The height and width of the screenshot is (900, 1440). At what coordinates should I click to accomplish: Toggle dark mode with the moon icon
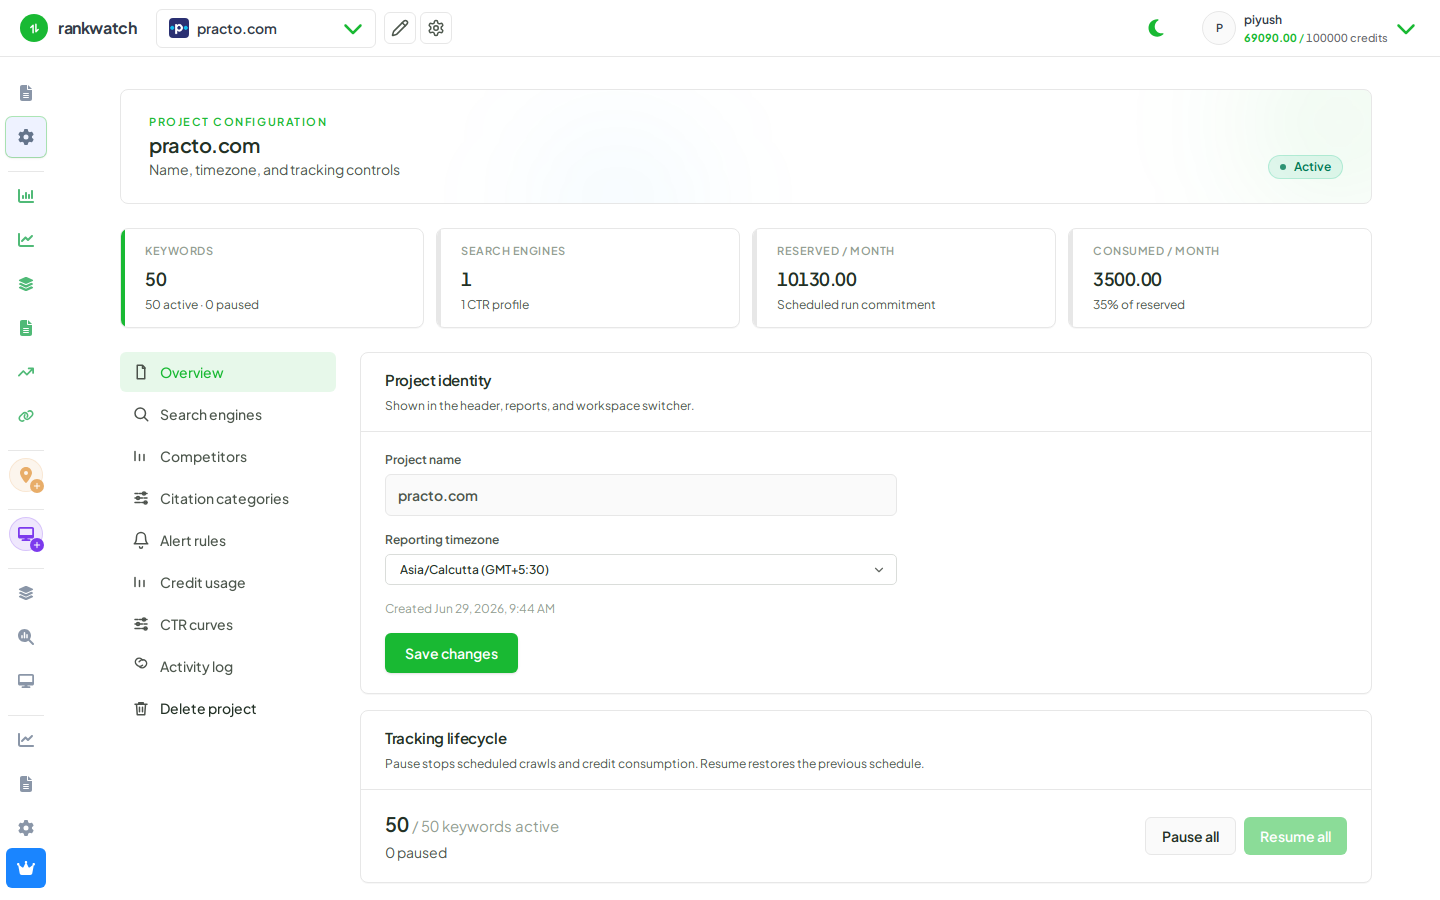(1157, 28)
